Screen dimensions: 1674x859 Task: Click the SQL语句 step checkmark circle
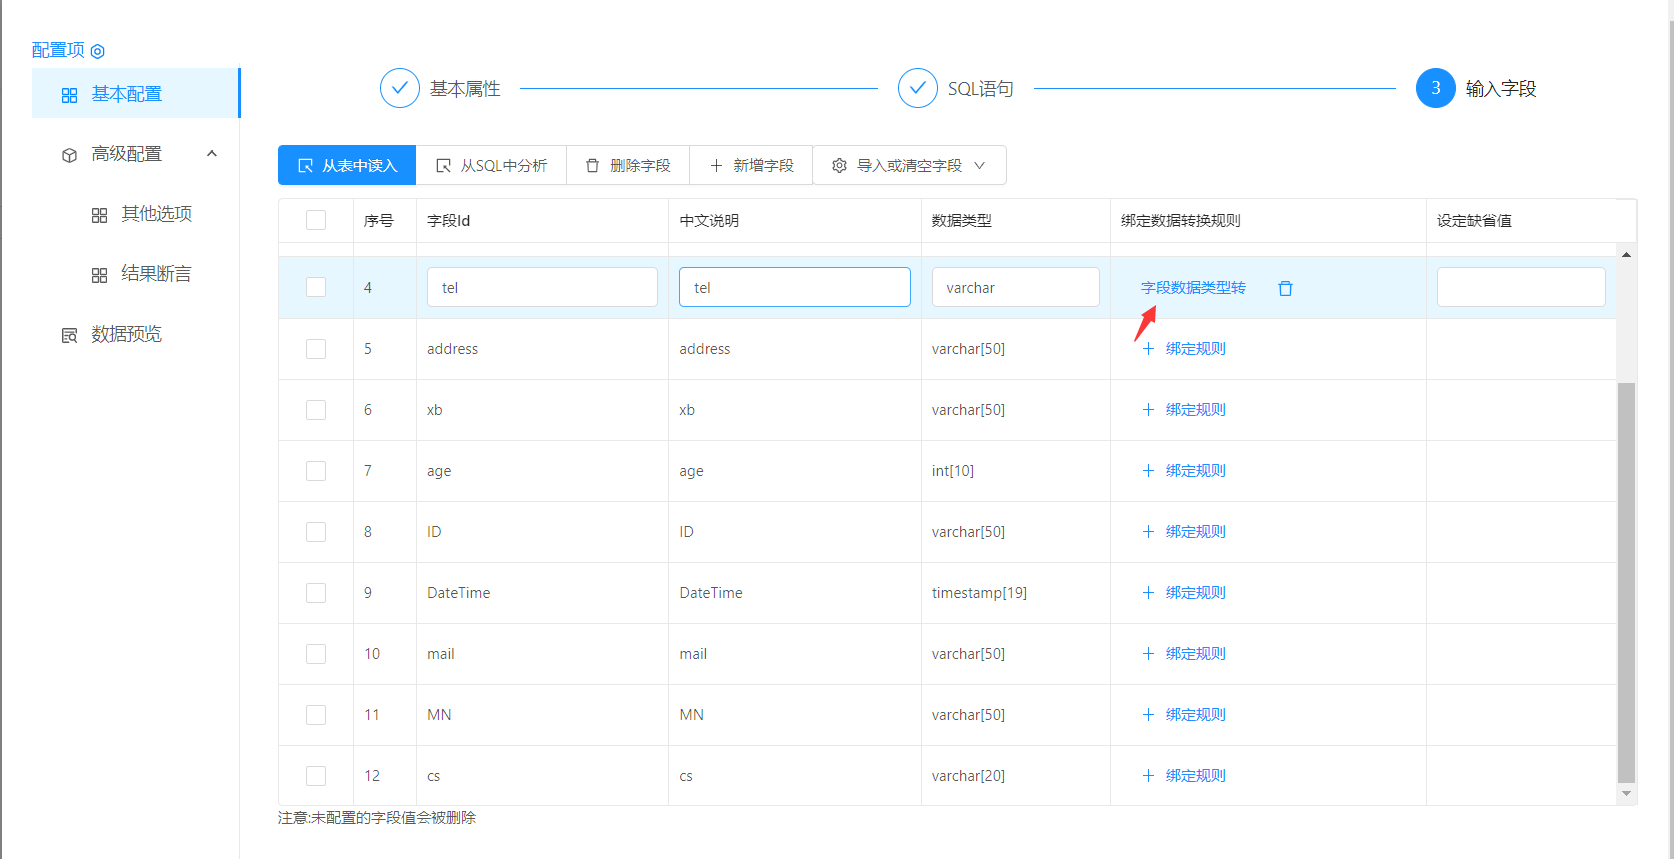(917, 88)
